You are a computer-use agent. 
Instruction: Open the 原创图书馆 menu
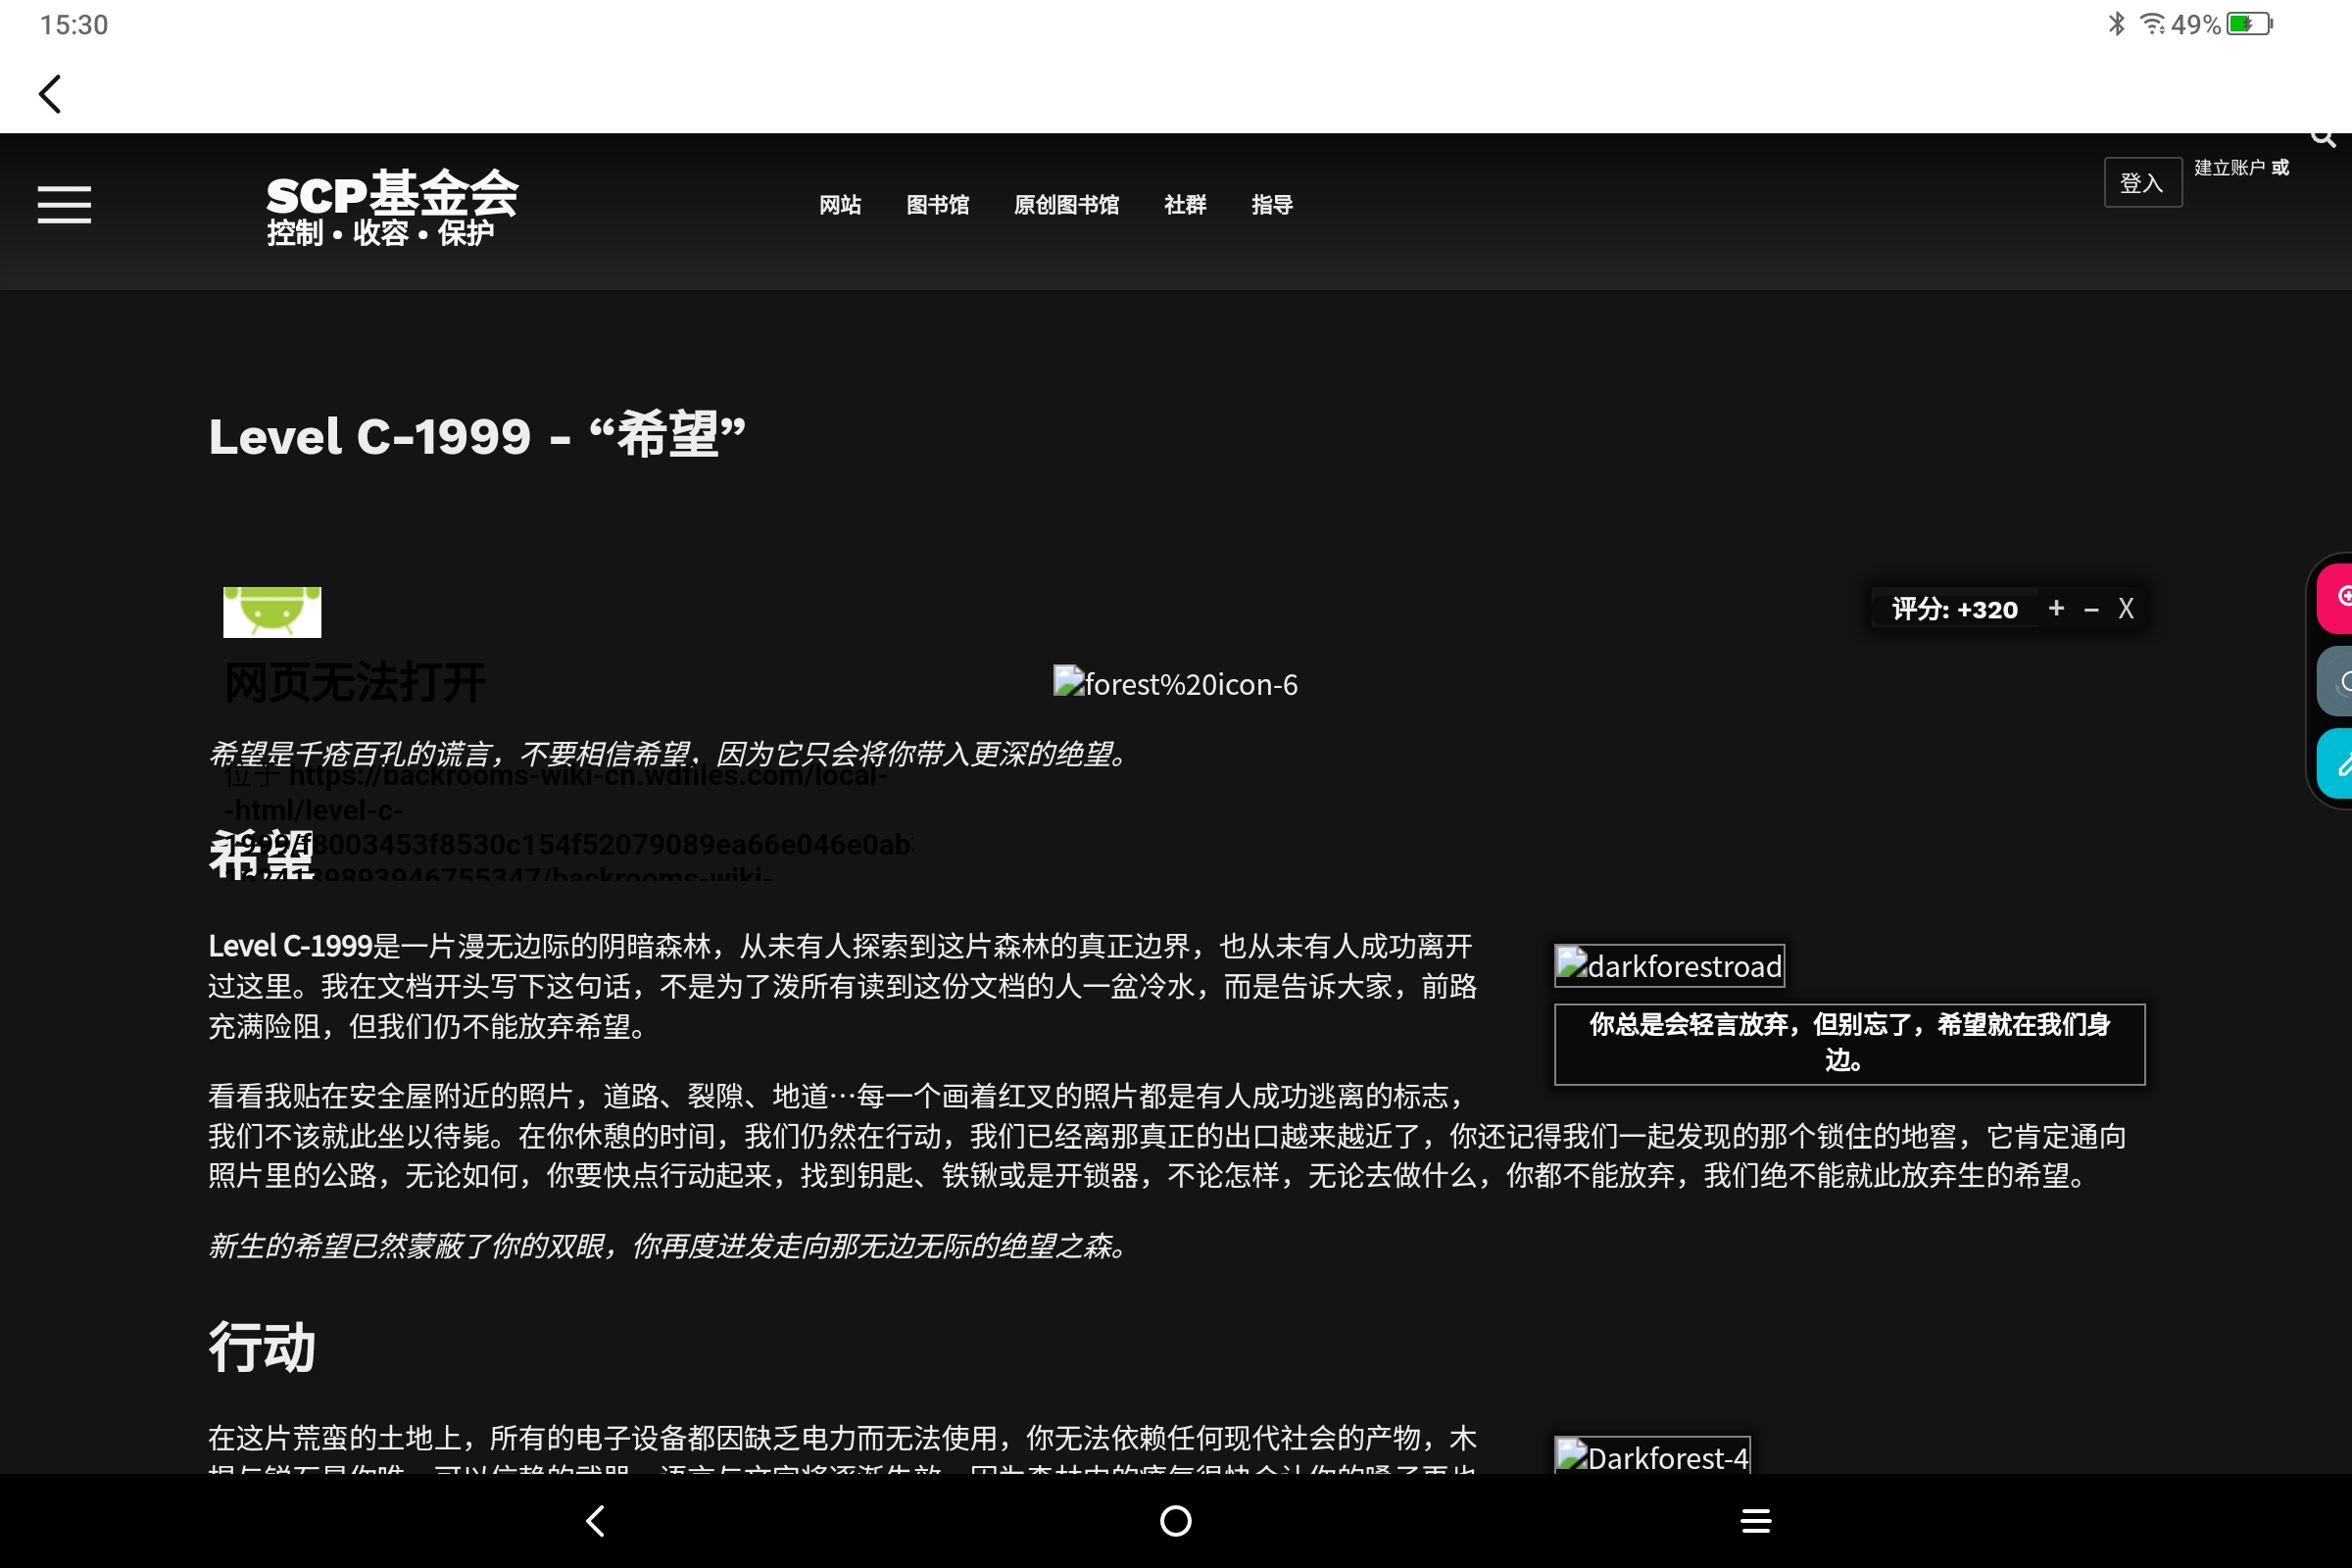pos(1066,205)
